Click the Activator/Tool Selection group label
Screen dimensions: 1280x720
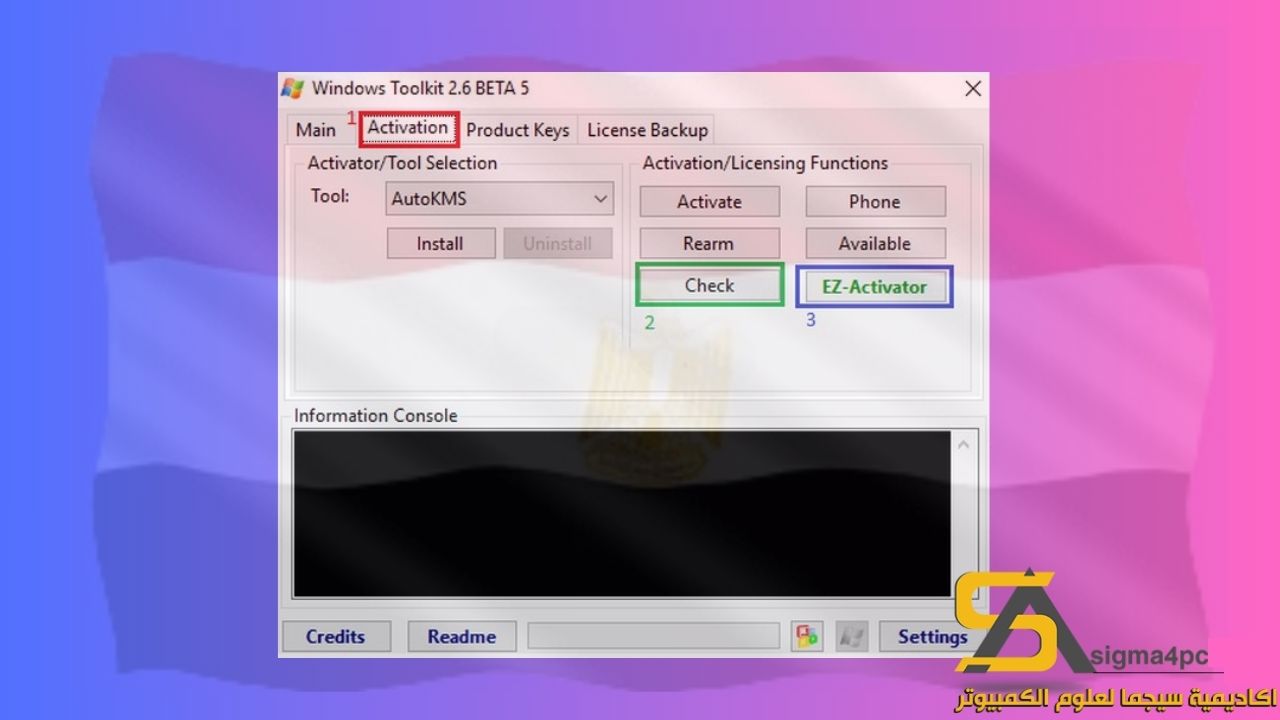pyautogui.click(x=402, y=163)
